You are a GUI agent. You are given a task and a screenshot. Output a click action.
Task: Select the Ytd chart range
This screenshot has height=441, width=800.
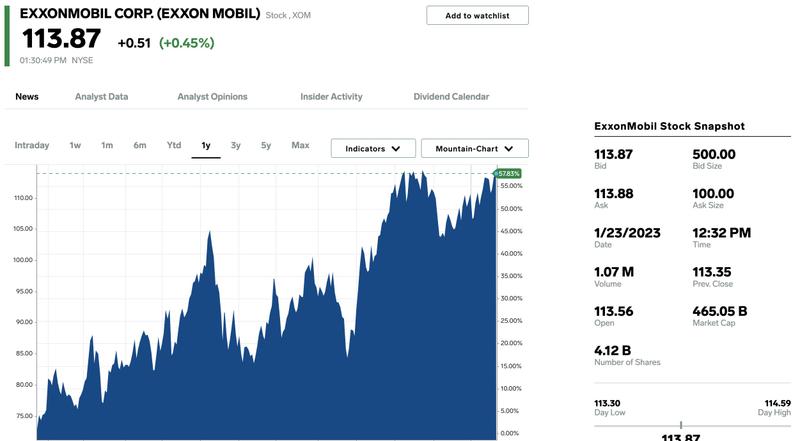pyautogui.click(x=174, y=145)
